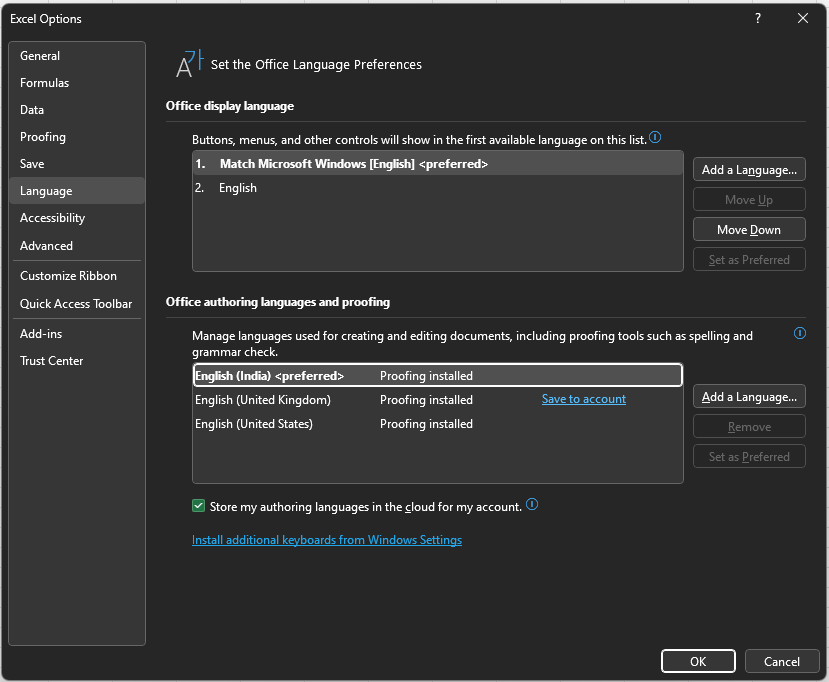Click info icon next to authoring languages description
Screen dimensions: 829x682
[799, 333]
